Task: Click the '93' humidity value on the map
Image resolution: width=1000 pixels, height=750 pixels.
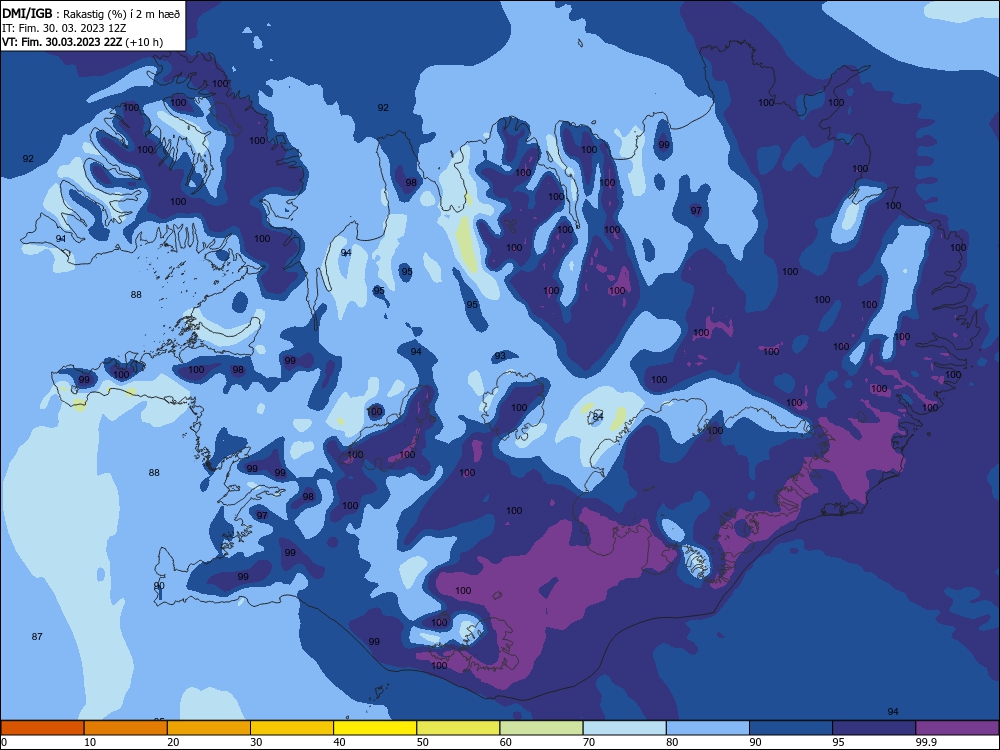Action: click(x=500, y=356)
